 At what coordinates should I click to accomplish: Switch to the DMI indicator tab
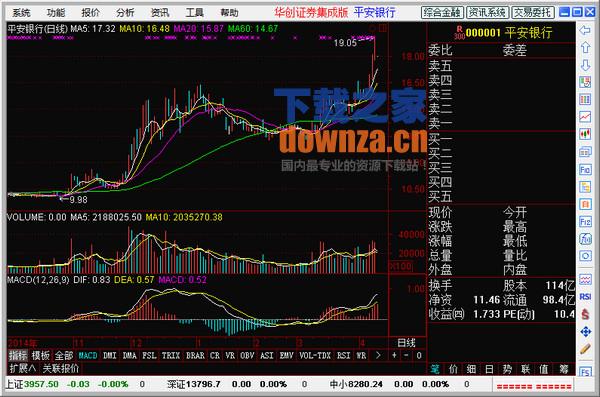coord(110,356)
